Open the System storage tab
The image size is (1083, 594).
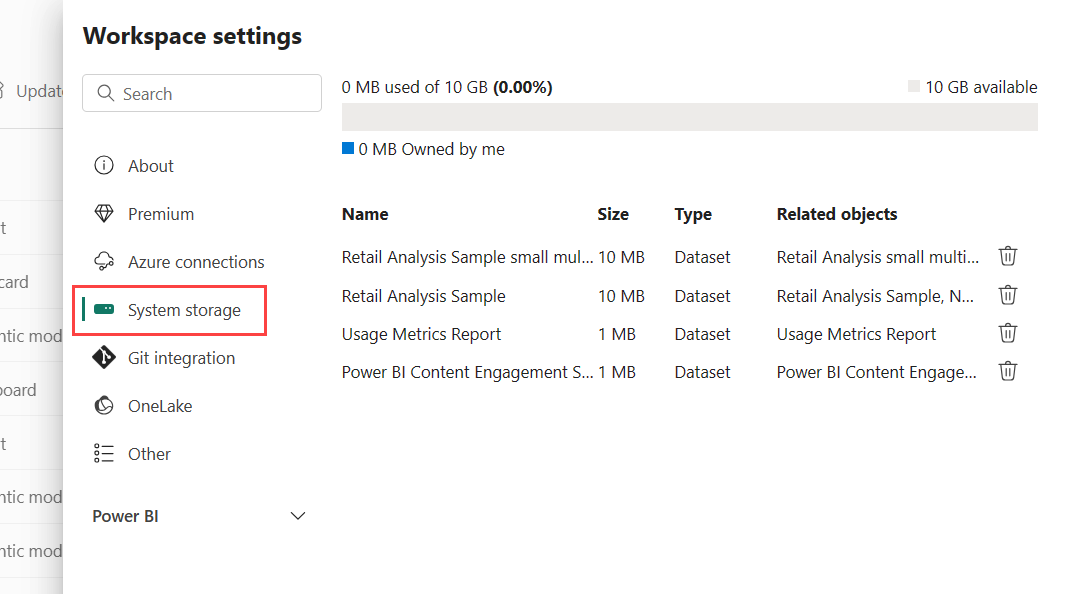(x=184, y=310)
